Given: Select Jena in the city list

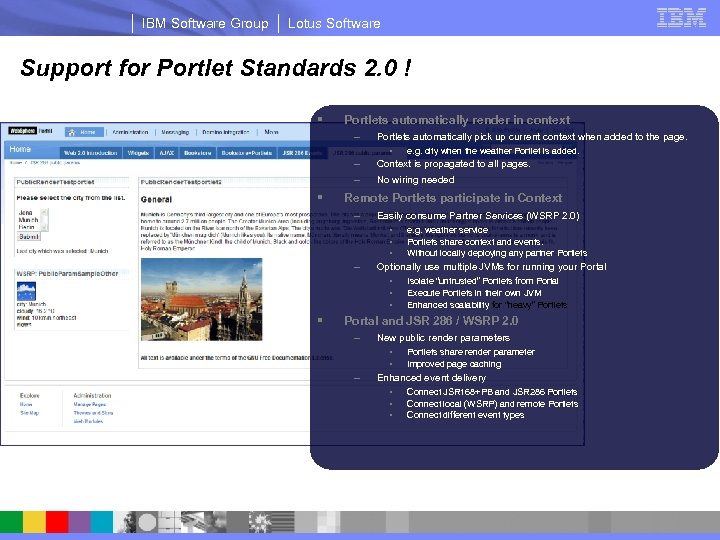Looking at the screenshot, I should coord(26,213).
